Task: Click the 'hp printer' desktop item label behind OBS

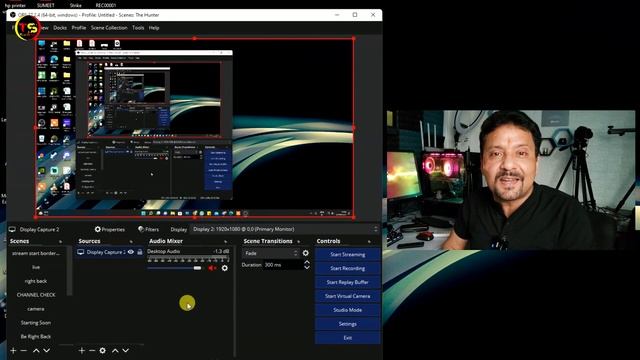Action: [x=15, y=5]
